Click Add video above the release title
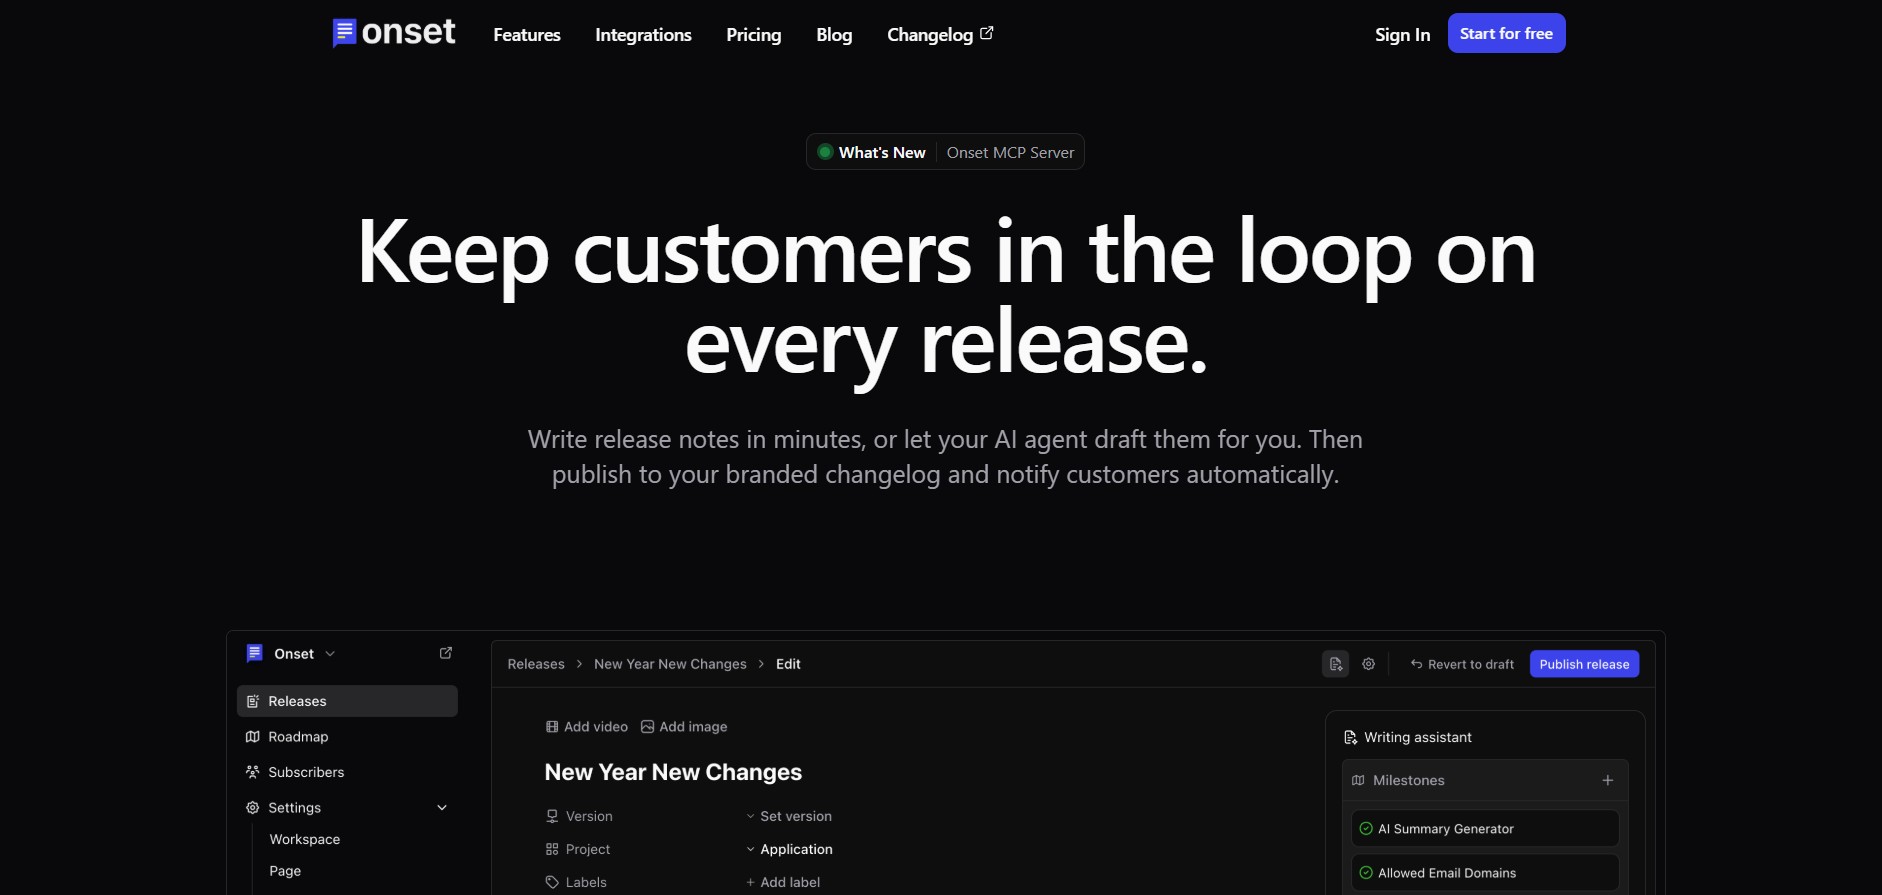The height and width of the screenshot is (895, 1882). point(587,727)
